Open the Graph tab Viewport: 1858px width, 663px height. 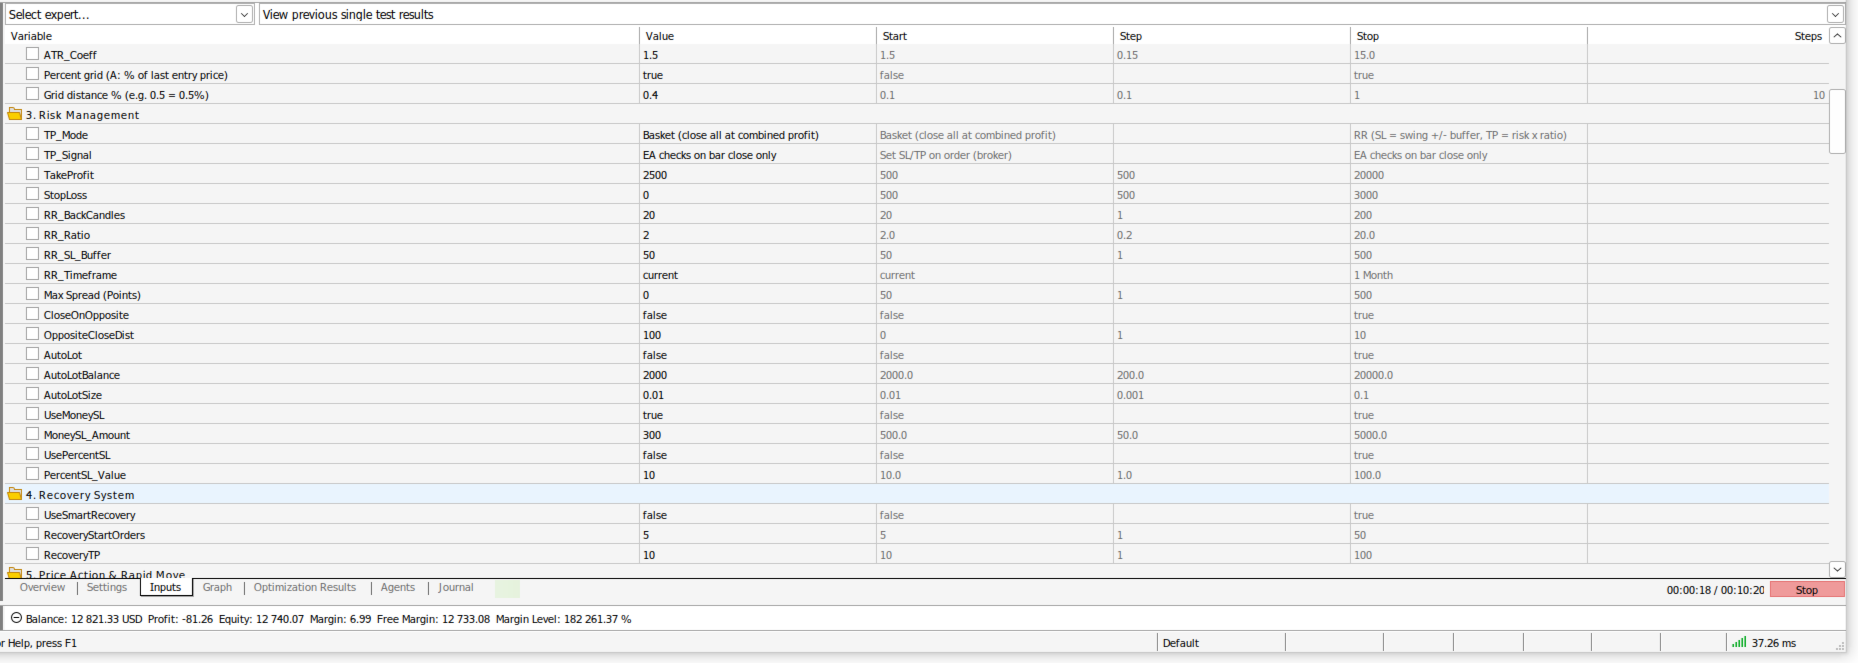(217, 588)
